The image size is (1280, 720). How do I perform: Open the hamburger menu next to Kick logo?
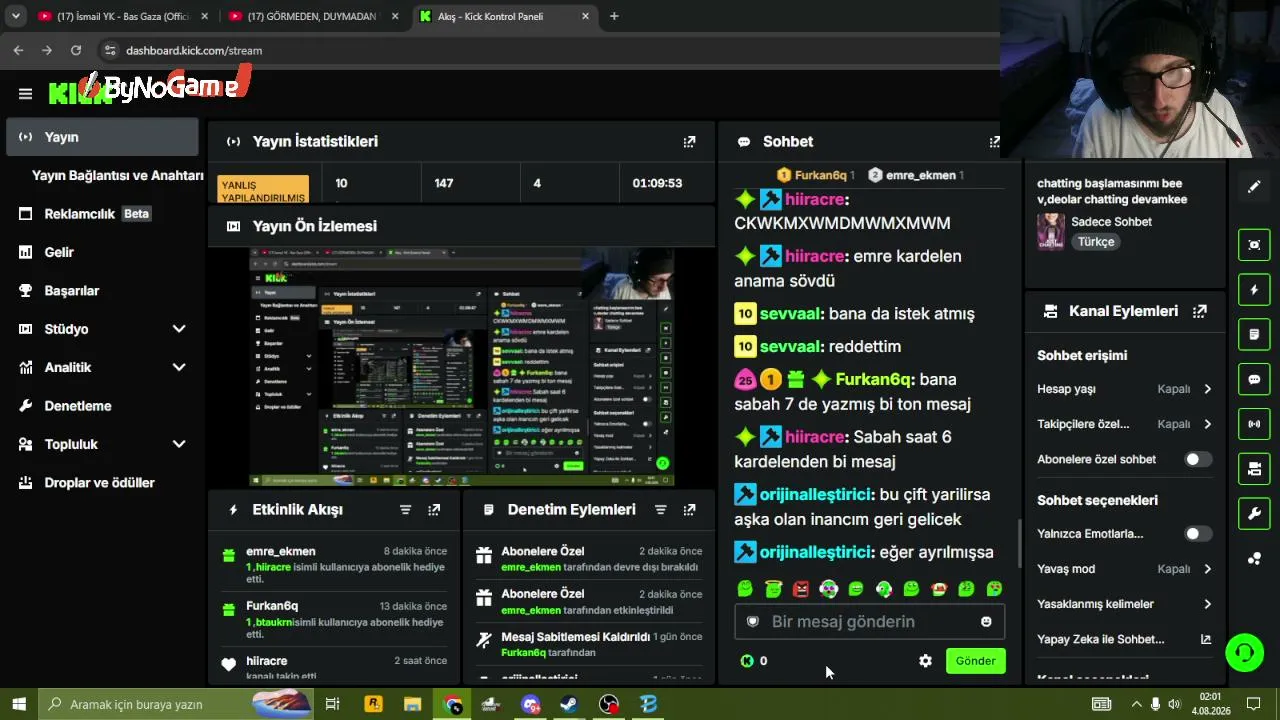(25, 94)
